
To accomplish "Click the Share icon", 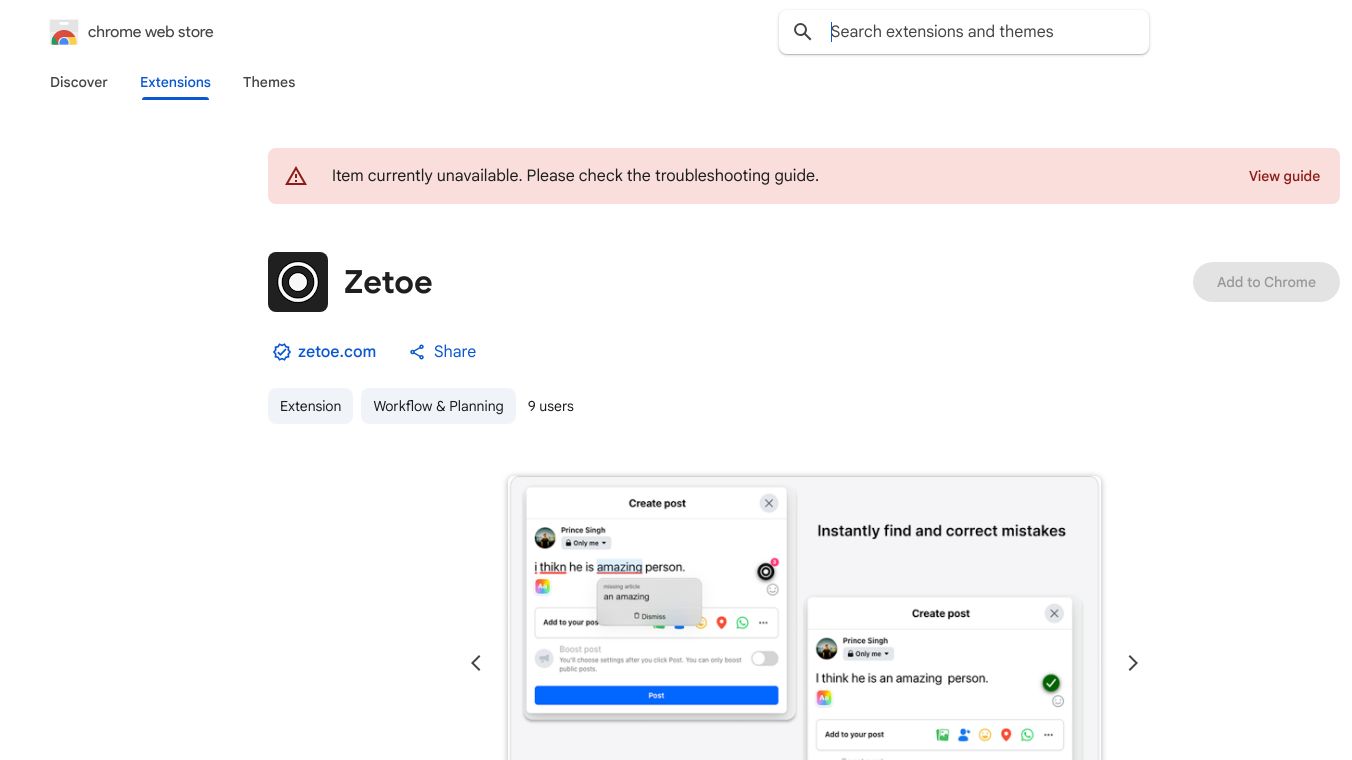I will [x=417, y=352].
